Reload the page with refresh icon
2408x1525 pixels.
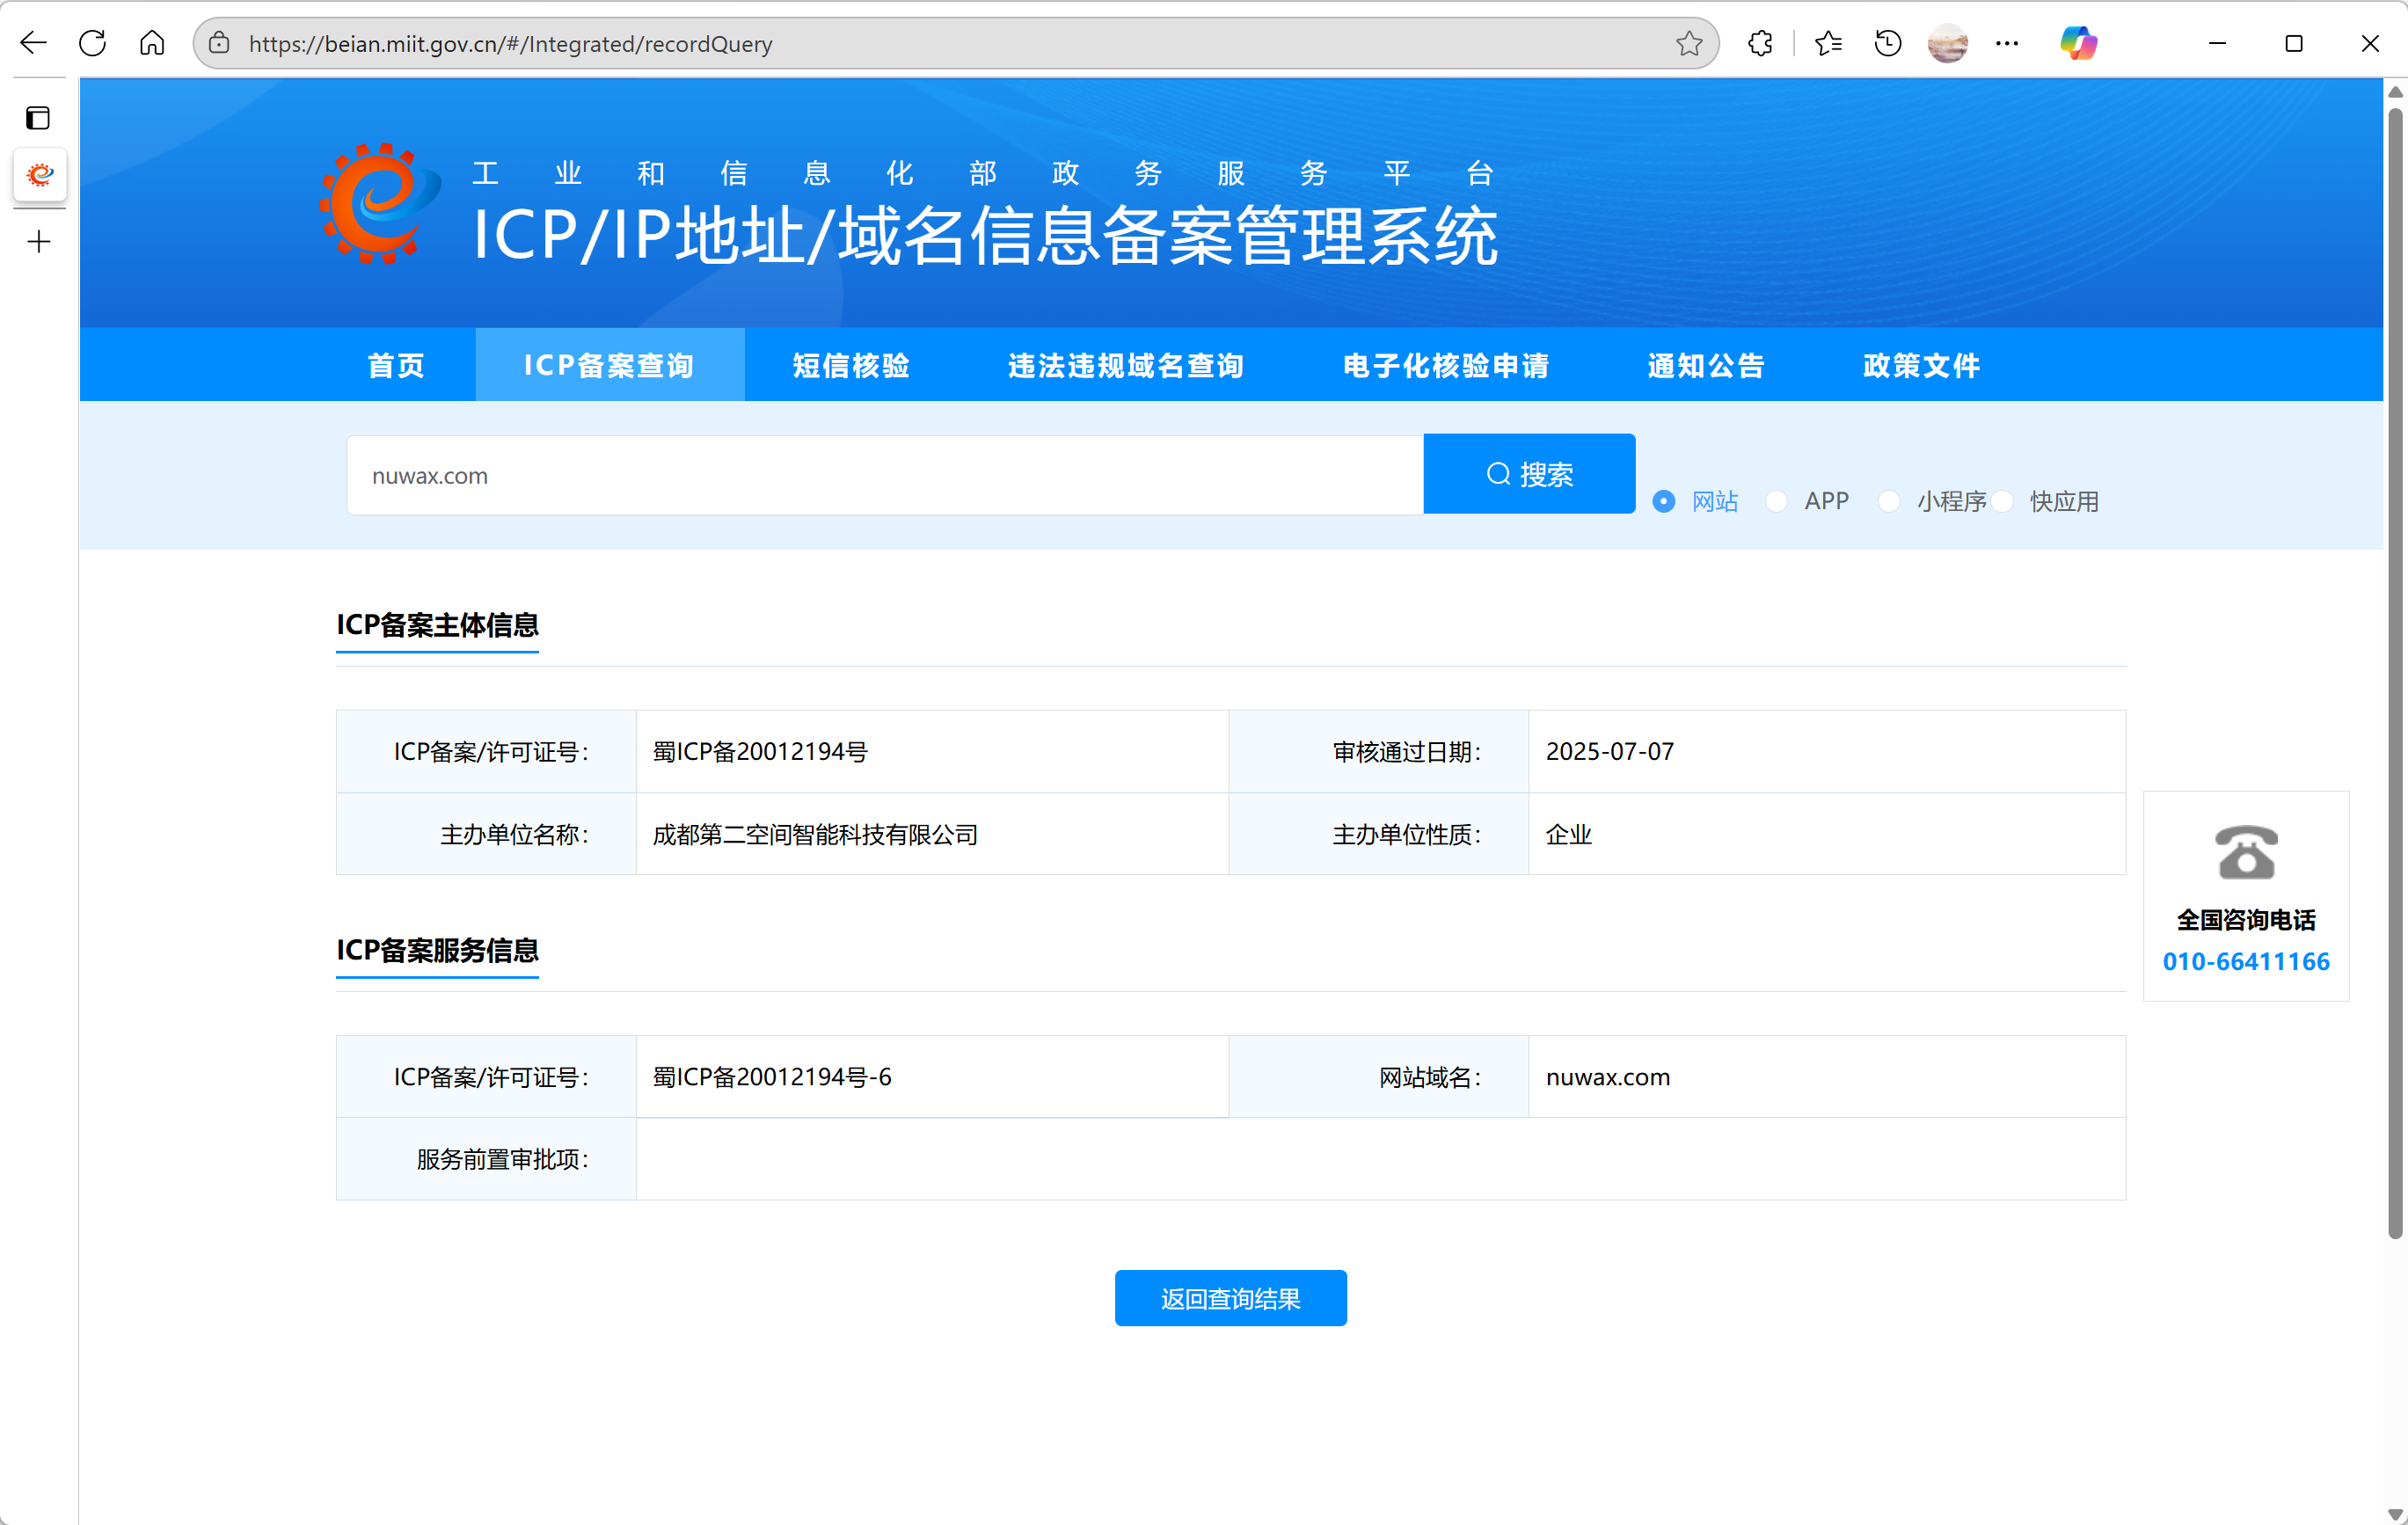92,43
